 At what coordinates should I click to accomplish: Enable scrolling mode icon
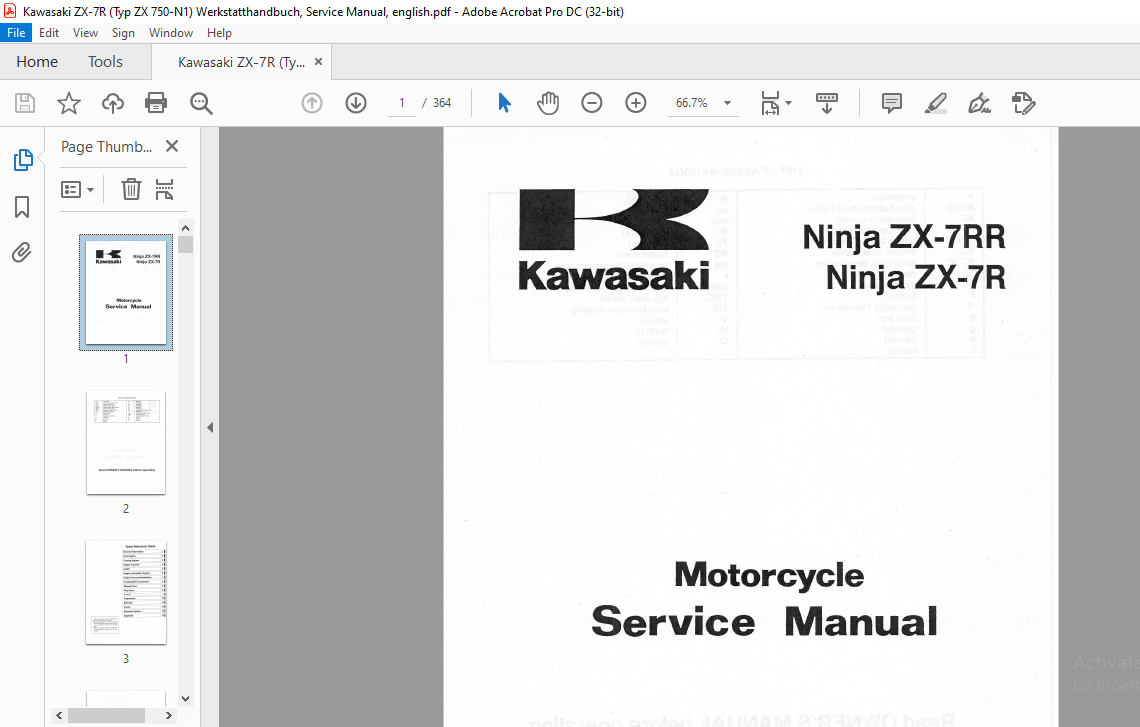(x=827, y=103)
